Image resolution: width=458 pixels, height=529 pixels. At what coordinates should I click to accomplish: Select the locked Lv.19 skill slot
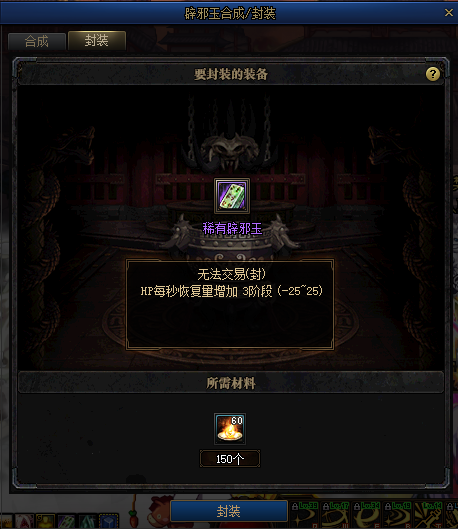(x=398, y=515)
